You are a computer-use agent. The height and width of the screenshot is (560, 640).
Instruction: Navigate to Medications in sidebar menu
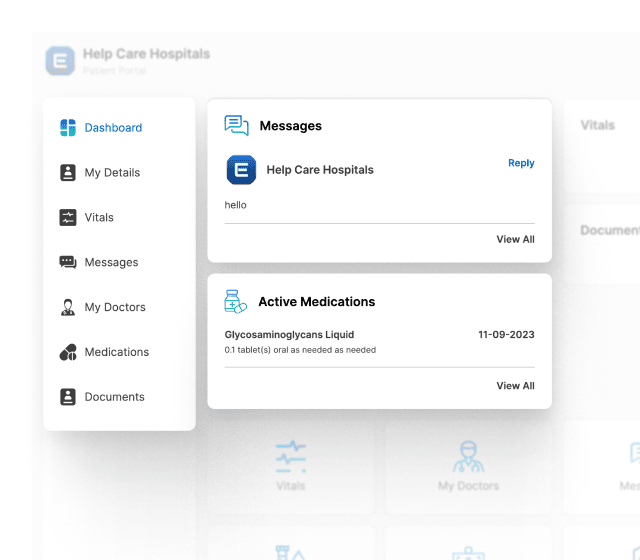117,352
